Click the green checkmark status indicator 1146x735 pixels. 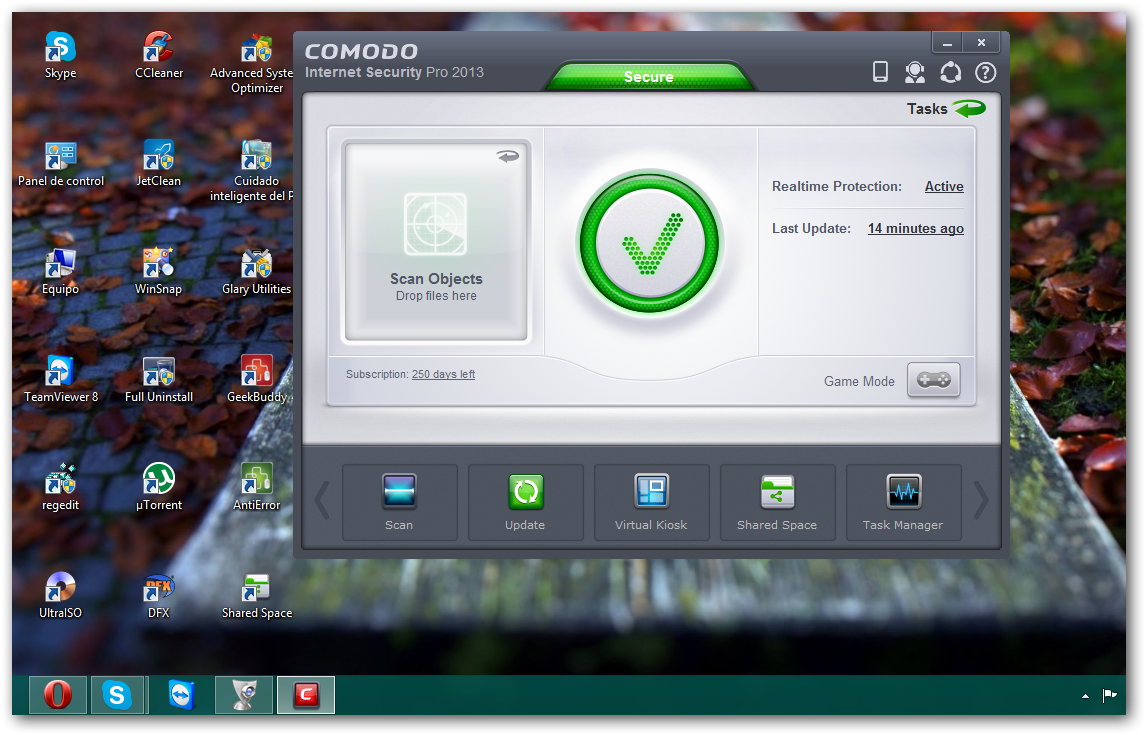point(649,243)
